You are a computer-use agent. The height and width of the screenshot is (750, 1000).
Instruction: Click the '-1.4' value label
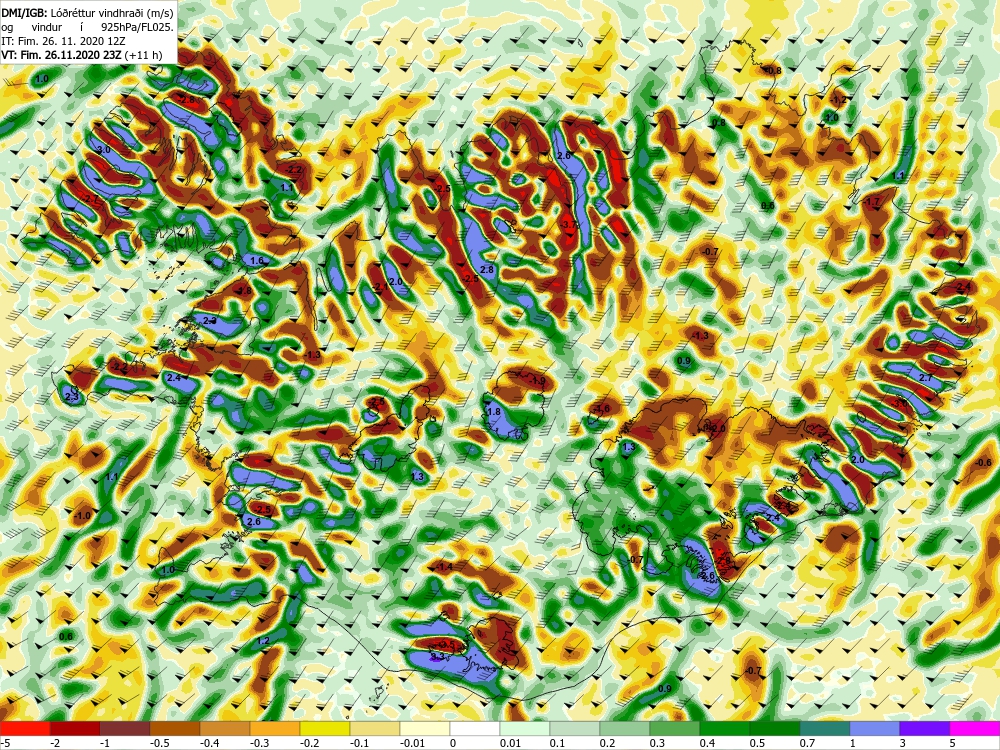click(x=444, y=567)
